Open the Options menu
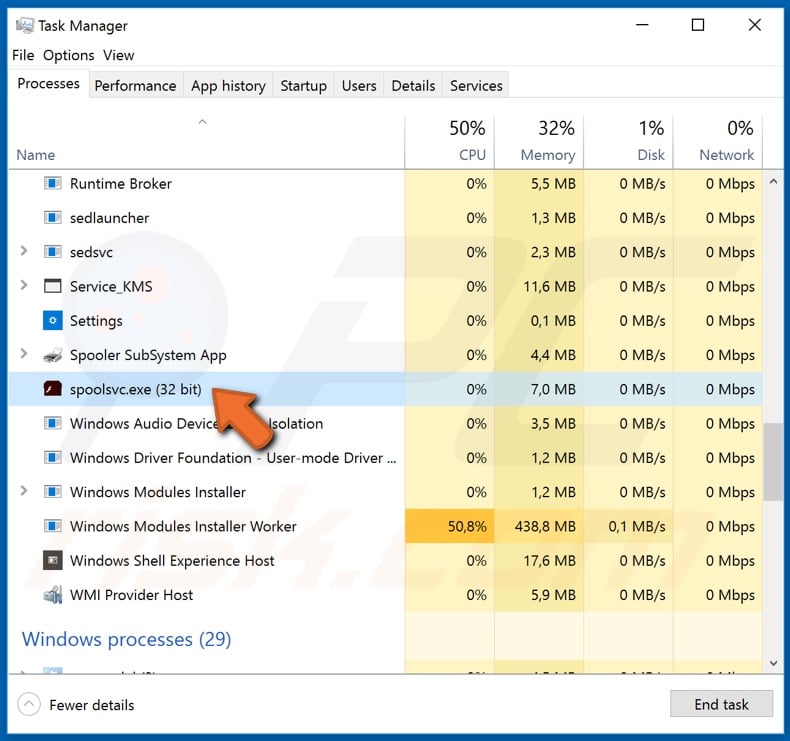The image size is (790, 741). click(x=69, y=55)
